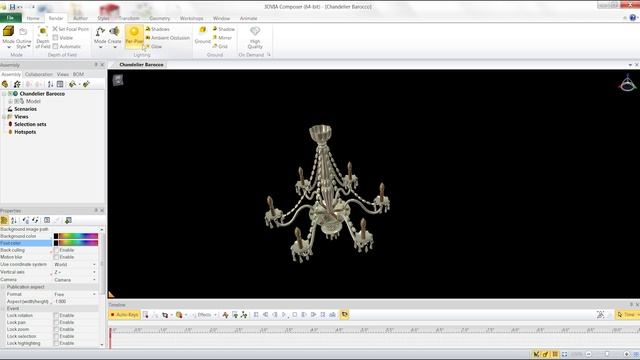Click the High Quality render button
The height and width of the screenshot is (360, 640).
[x=255, y=38]
